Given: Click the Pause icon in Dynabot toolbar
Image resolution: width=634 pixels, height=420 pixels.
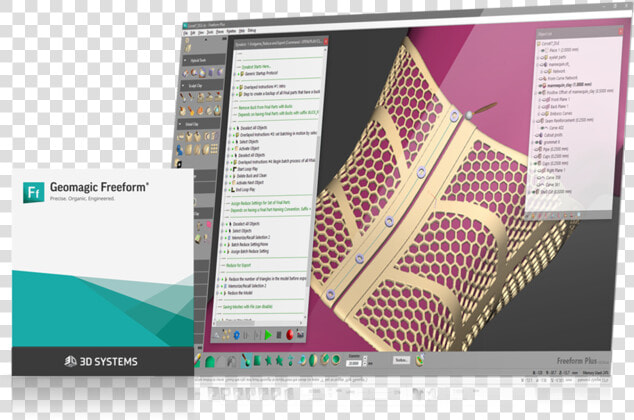Looking at the screenshot, I should (x=246, y=335).
